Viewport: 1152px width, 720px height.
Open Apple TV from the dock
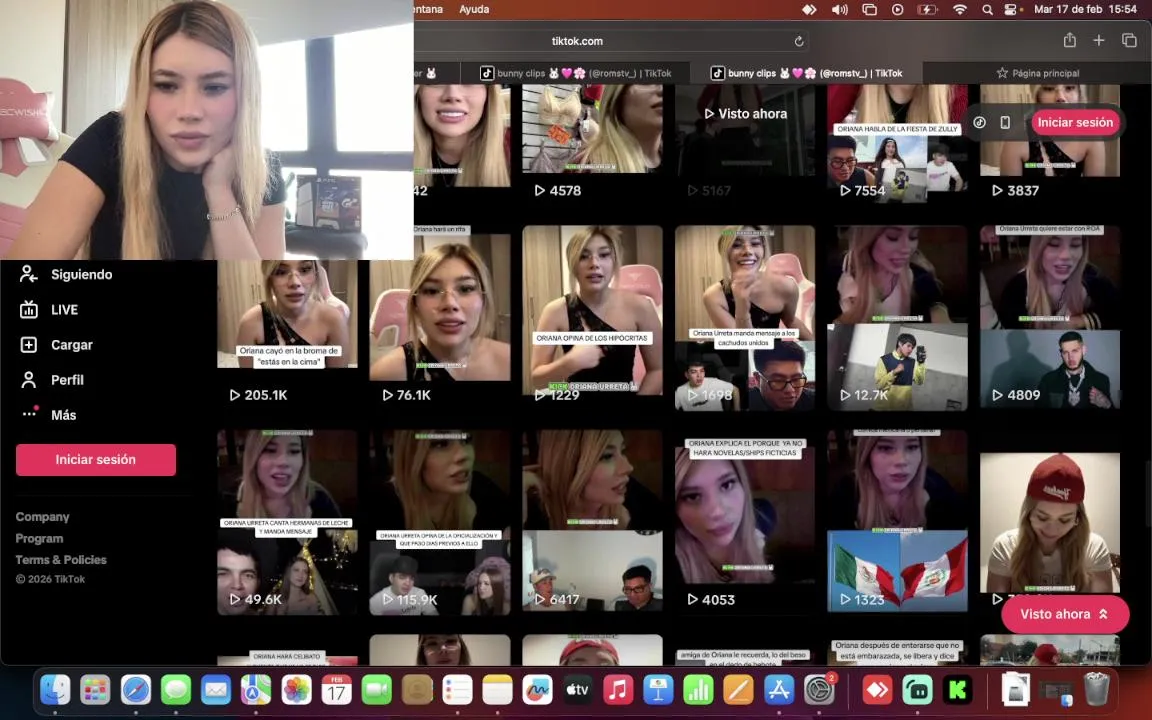[577, 690]
